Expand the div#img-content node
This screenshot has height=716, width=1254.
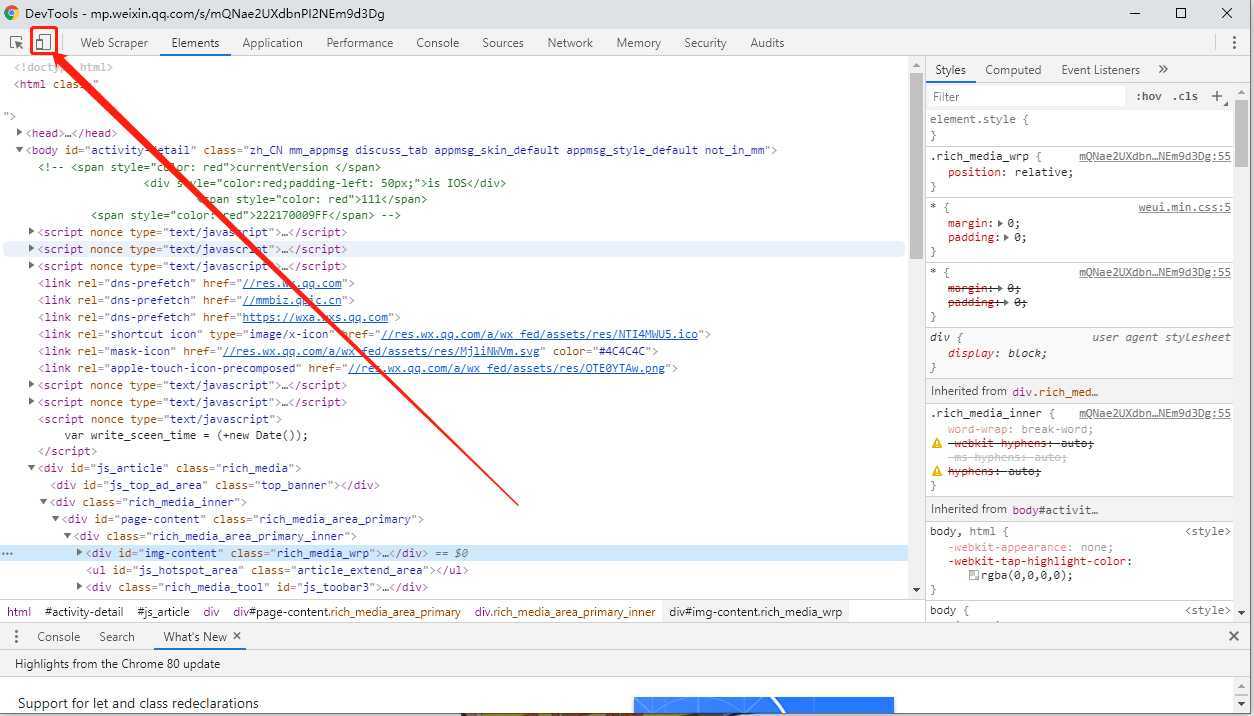pos(80,553)
